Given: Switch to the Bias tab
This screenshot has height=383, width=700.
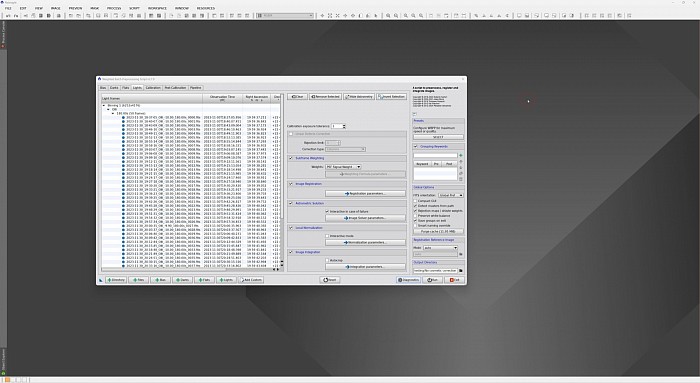Looking at the screenshot, I should (103, 88).
